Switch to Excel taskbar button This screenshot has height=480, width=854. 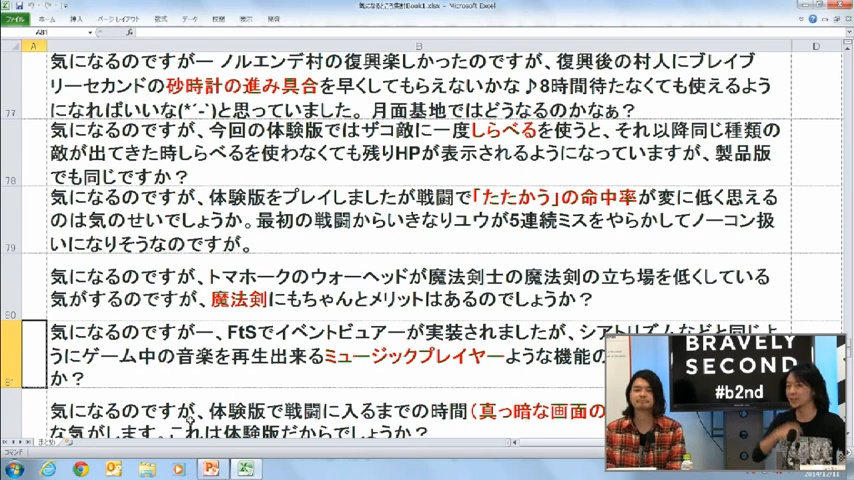pyautogui.click(x=246, y=469)
